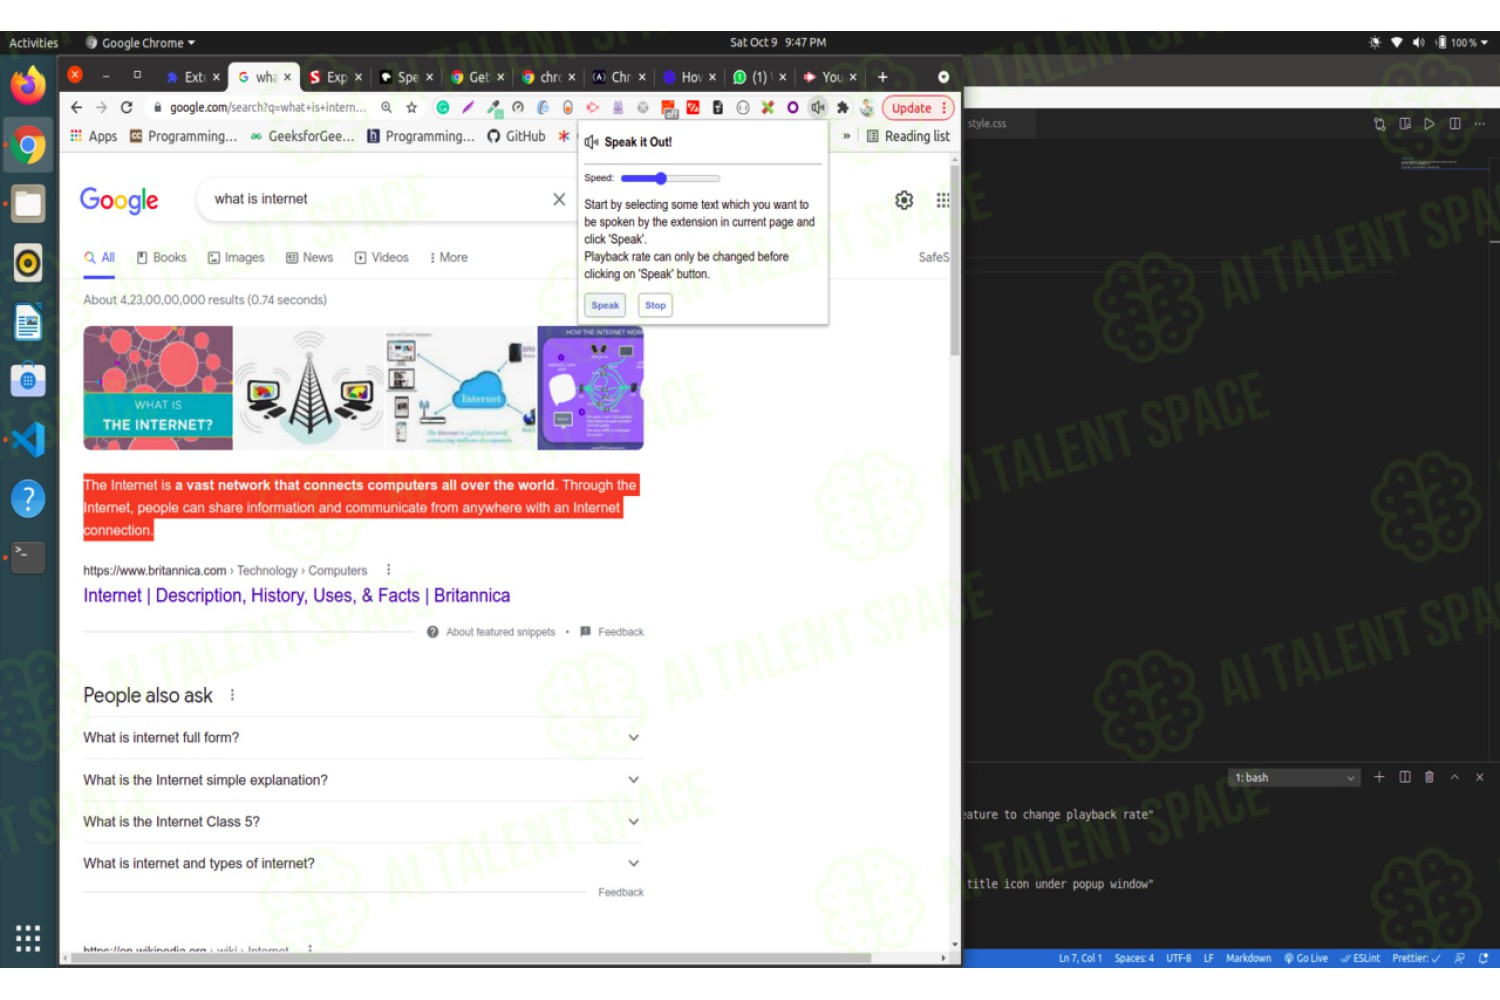This screenshot has height=1000, width=1500.
Task: Switch to the News search tab
Action: [x=310, y=257]
